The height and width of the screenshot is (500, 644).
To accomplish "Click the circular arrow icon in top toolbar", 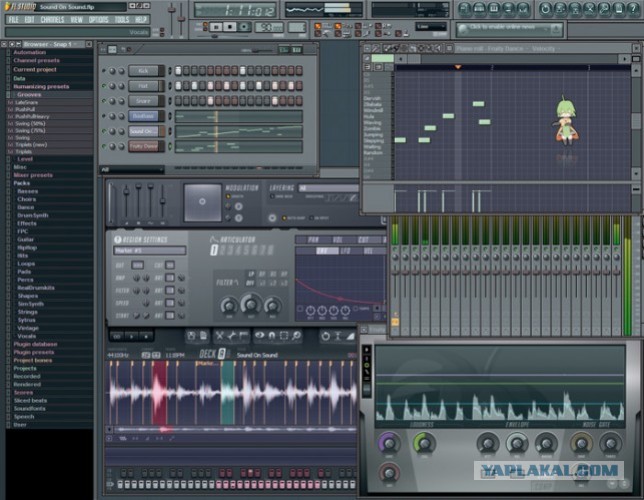I will coord(545,9).
